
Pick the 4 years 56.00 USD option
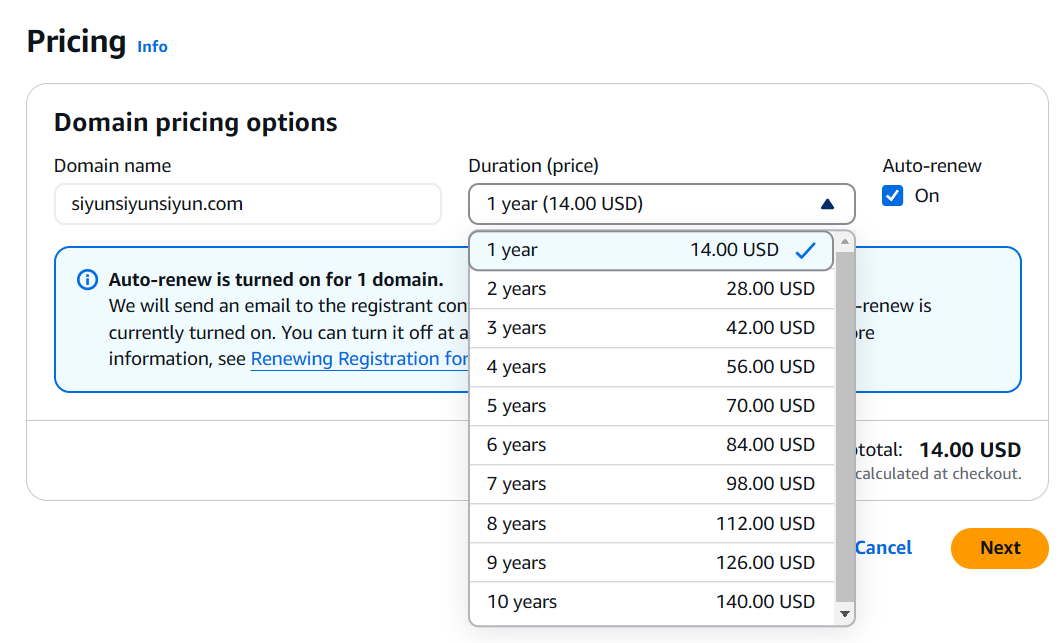point(651,368)
